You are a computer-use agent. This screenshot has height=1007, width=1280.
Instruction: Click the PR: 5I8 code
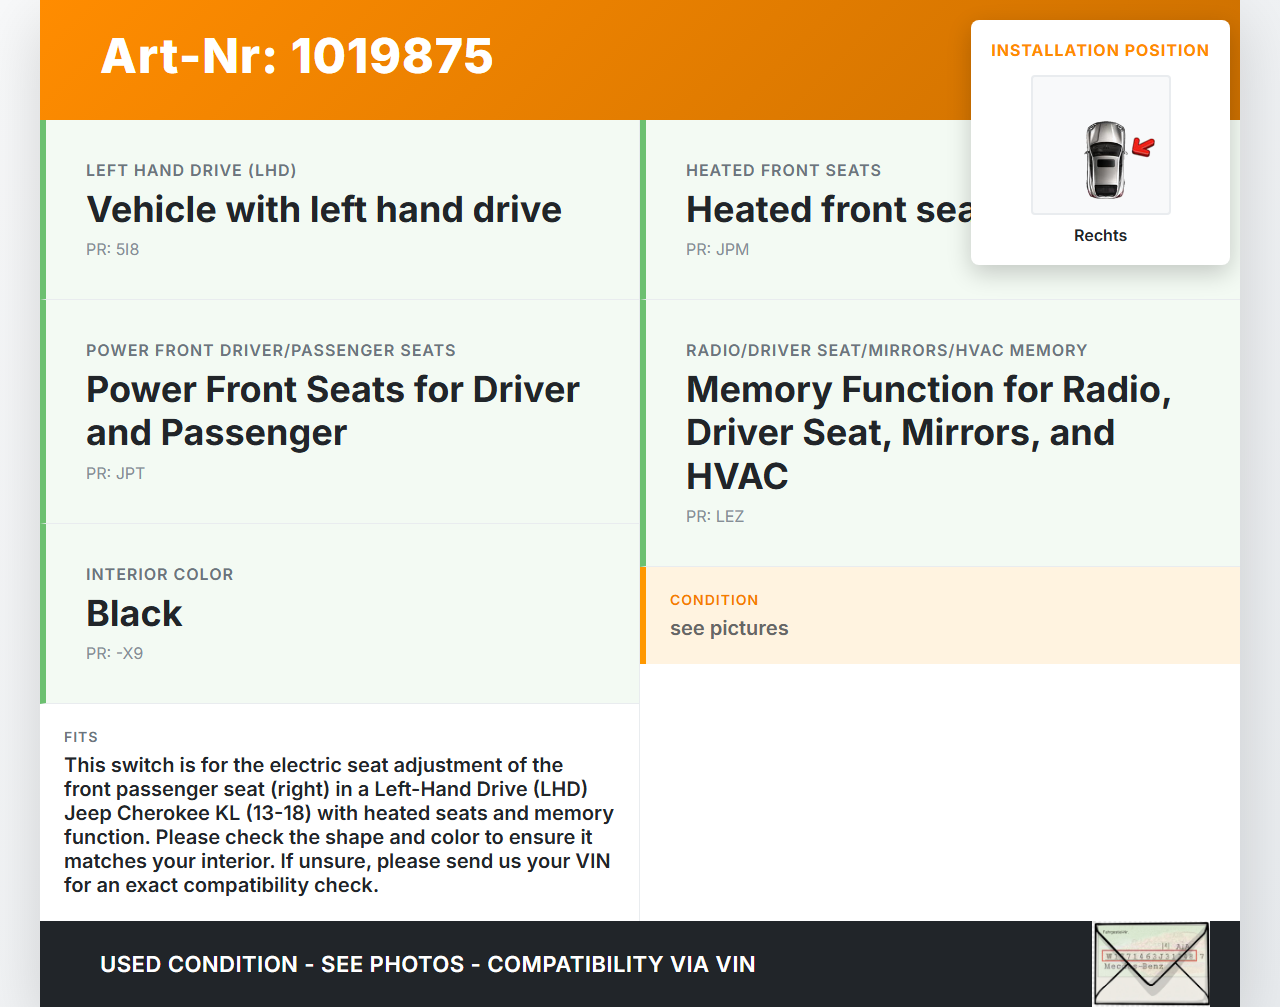pos(112,249)
